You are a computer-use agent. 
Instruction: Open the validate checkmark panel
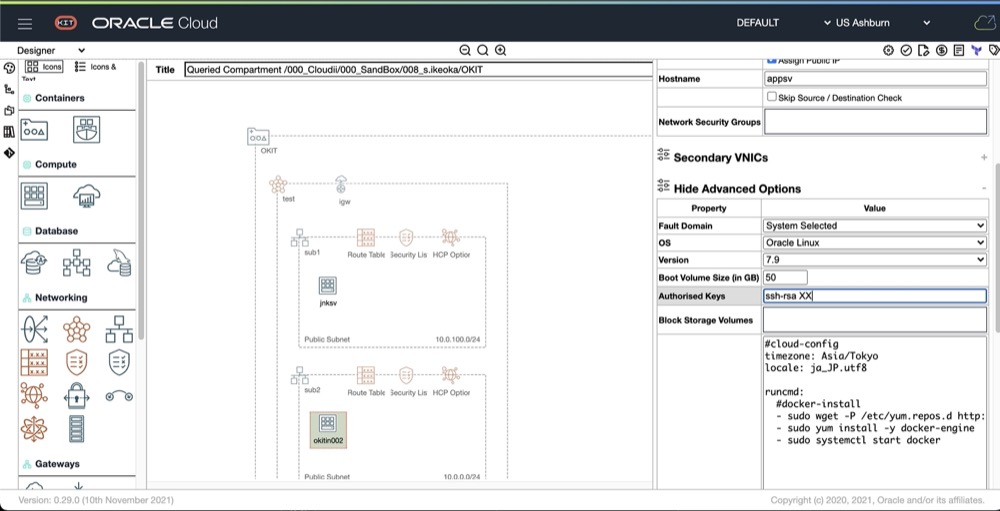906,50
